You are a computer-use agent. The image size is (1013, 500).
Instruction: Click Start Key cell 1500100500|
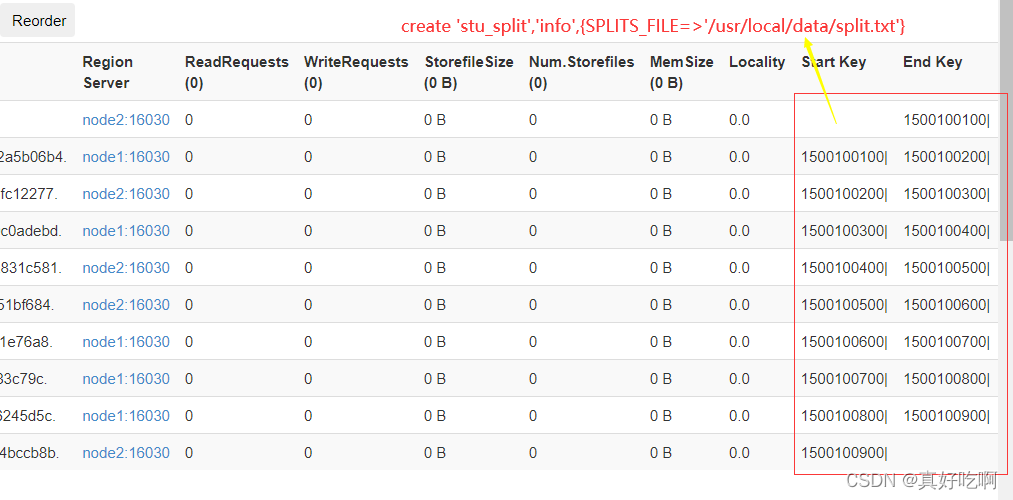tap(844, 304)
